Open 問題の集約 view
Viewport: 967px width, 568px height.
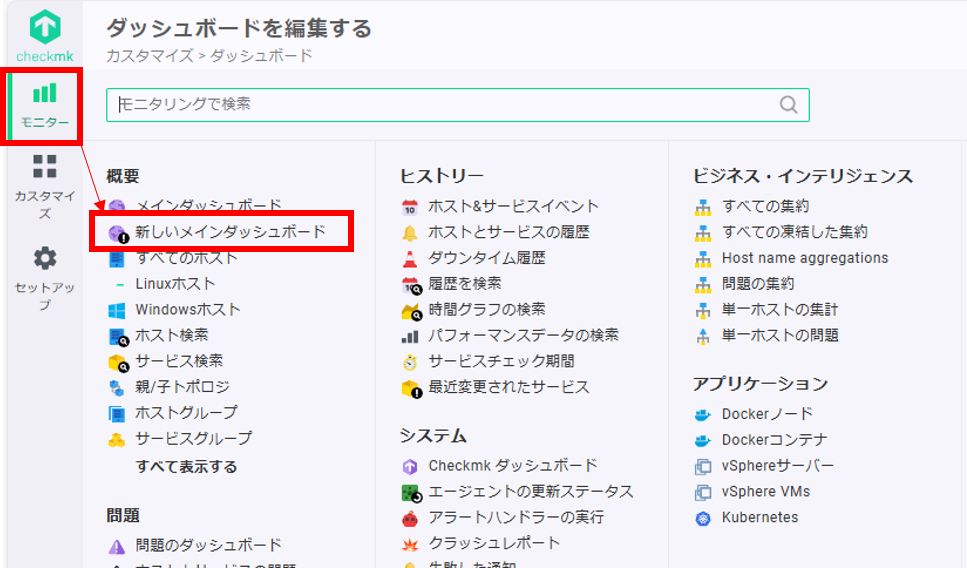tap(758, 284)
